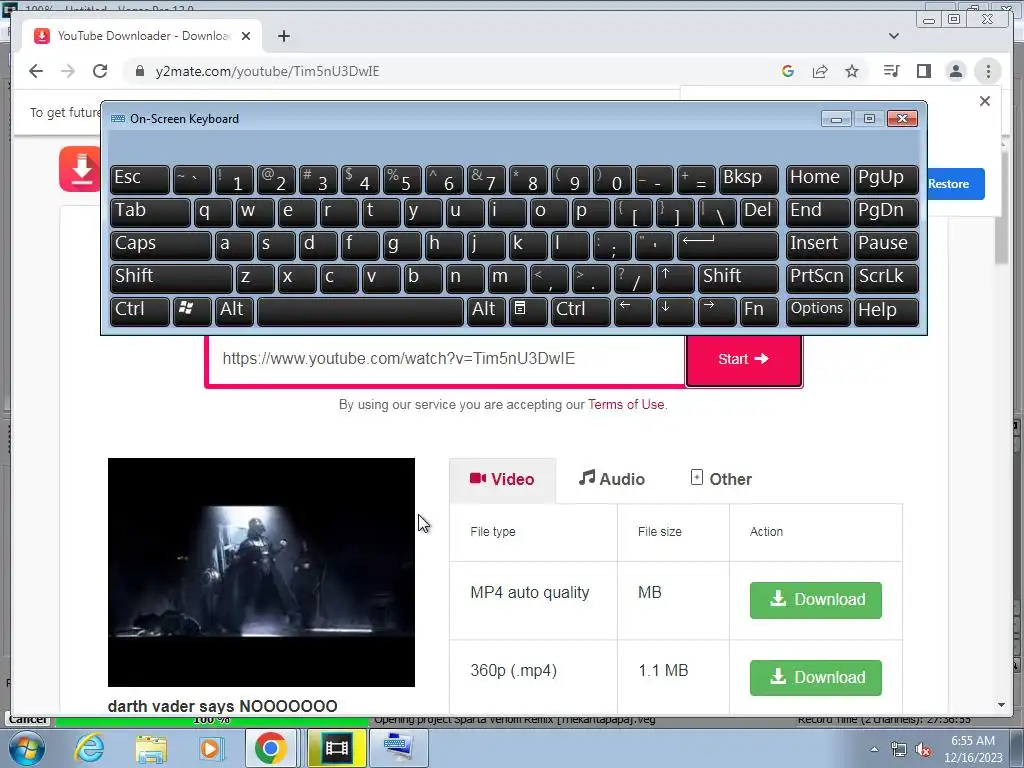This screenshot has height=768, width=1024.
Task: Click Help key on On-Screen Keyboard
Action: click(886, 311)
